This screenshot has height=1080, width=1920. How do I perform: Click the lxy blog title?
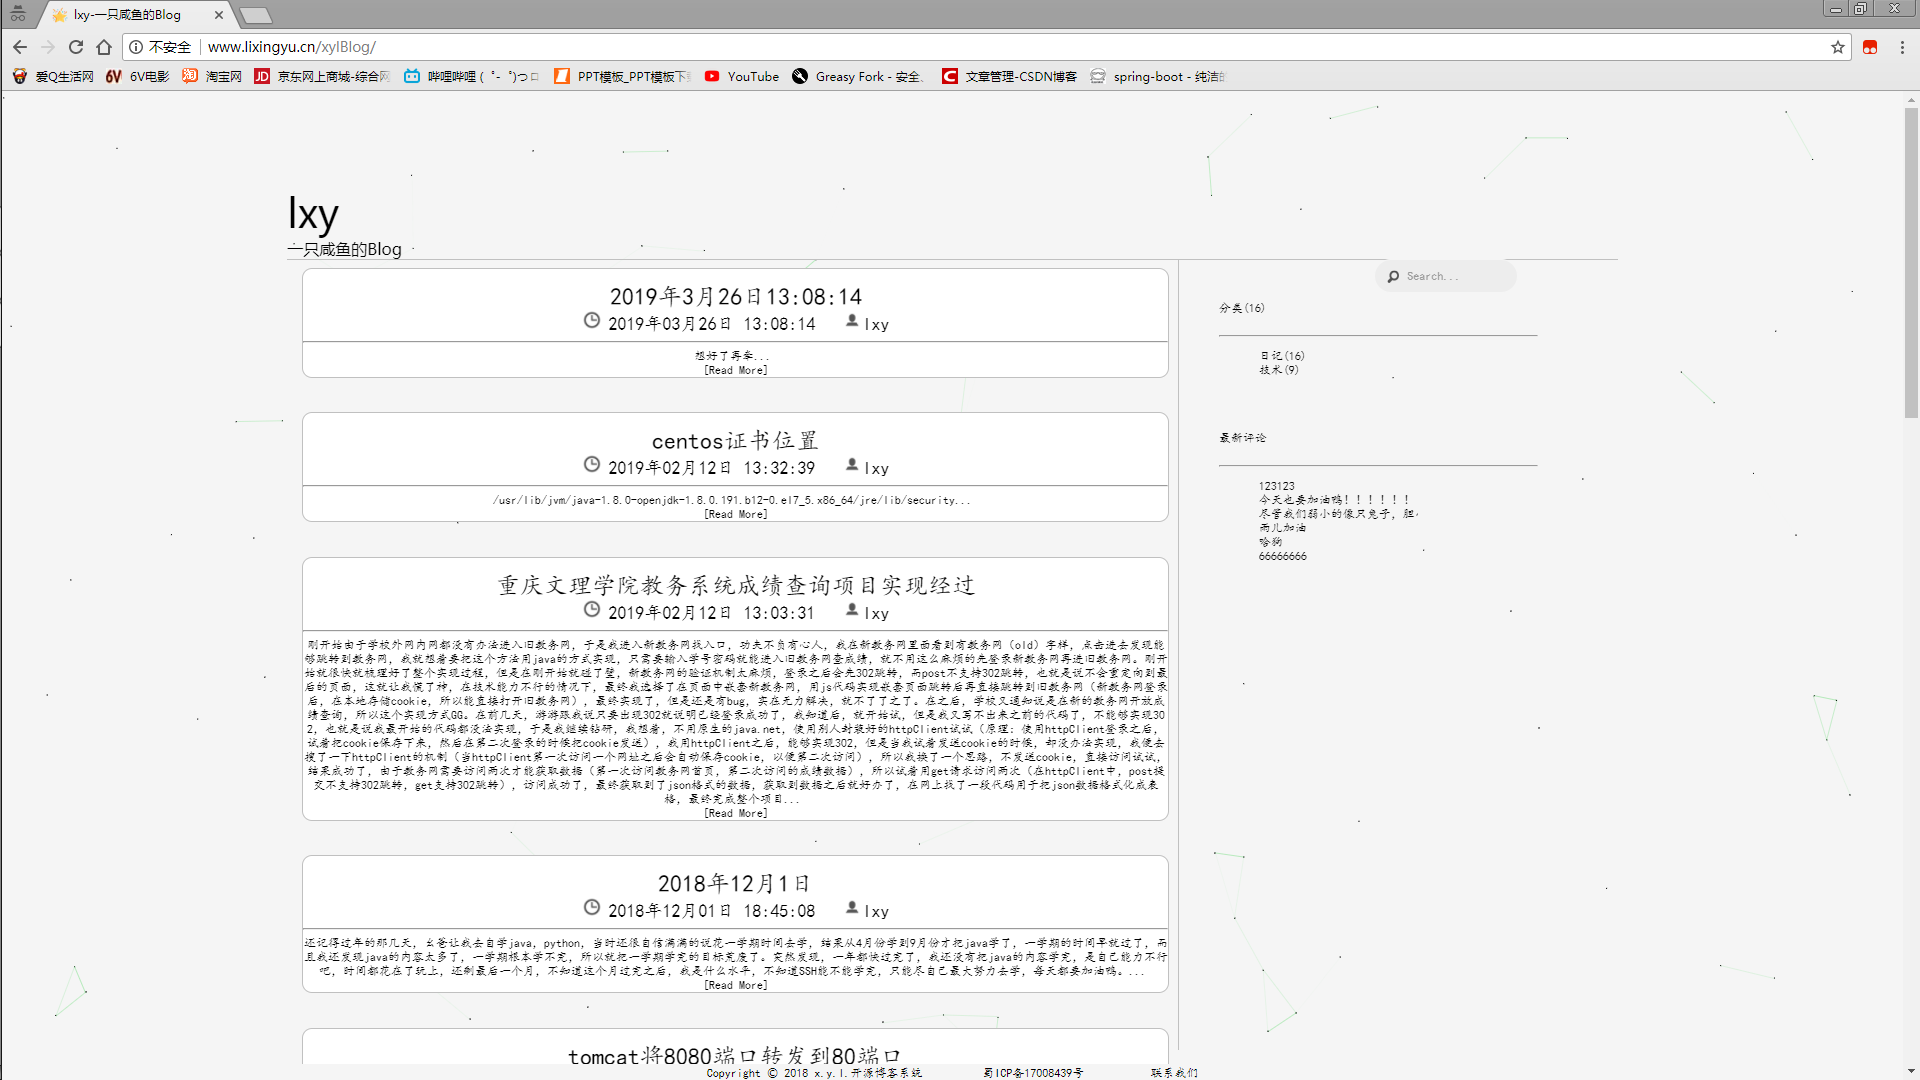click(x=313, y=213)
